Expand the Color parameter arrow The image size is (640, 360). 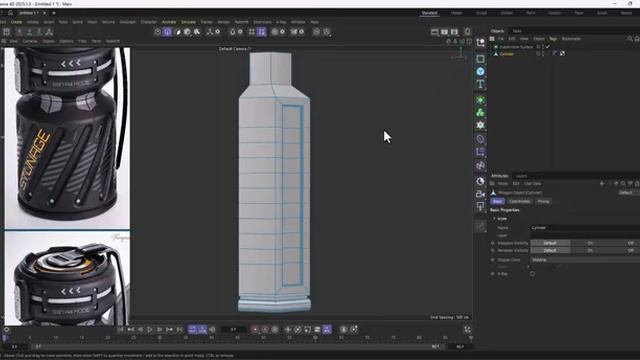pyautogui.click(x=528, y=267)
